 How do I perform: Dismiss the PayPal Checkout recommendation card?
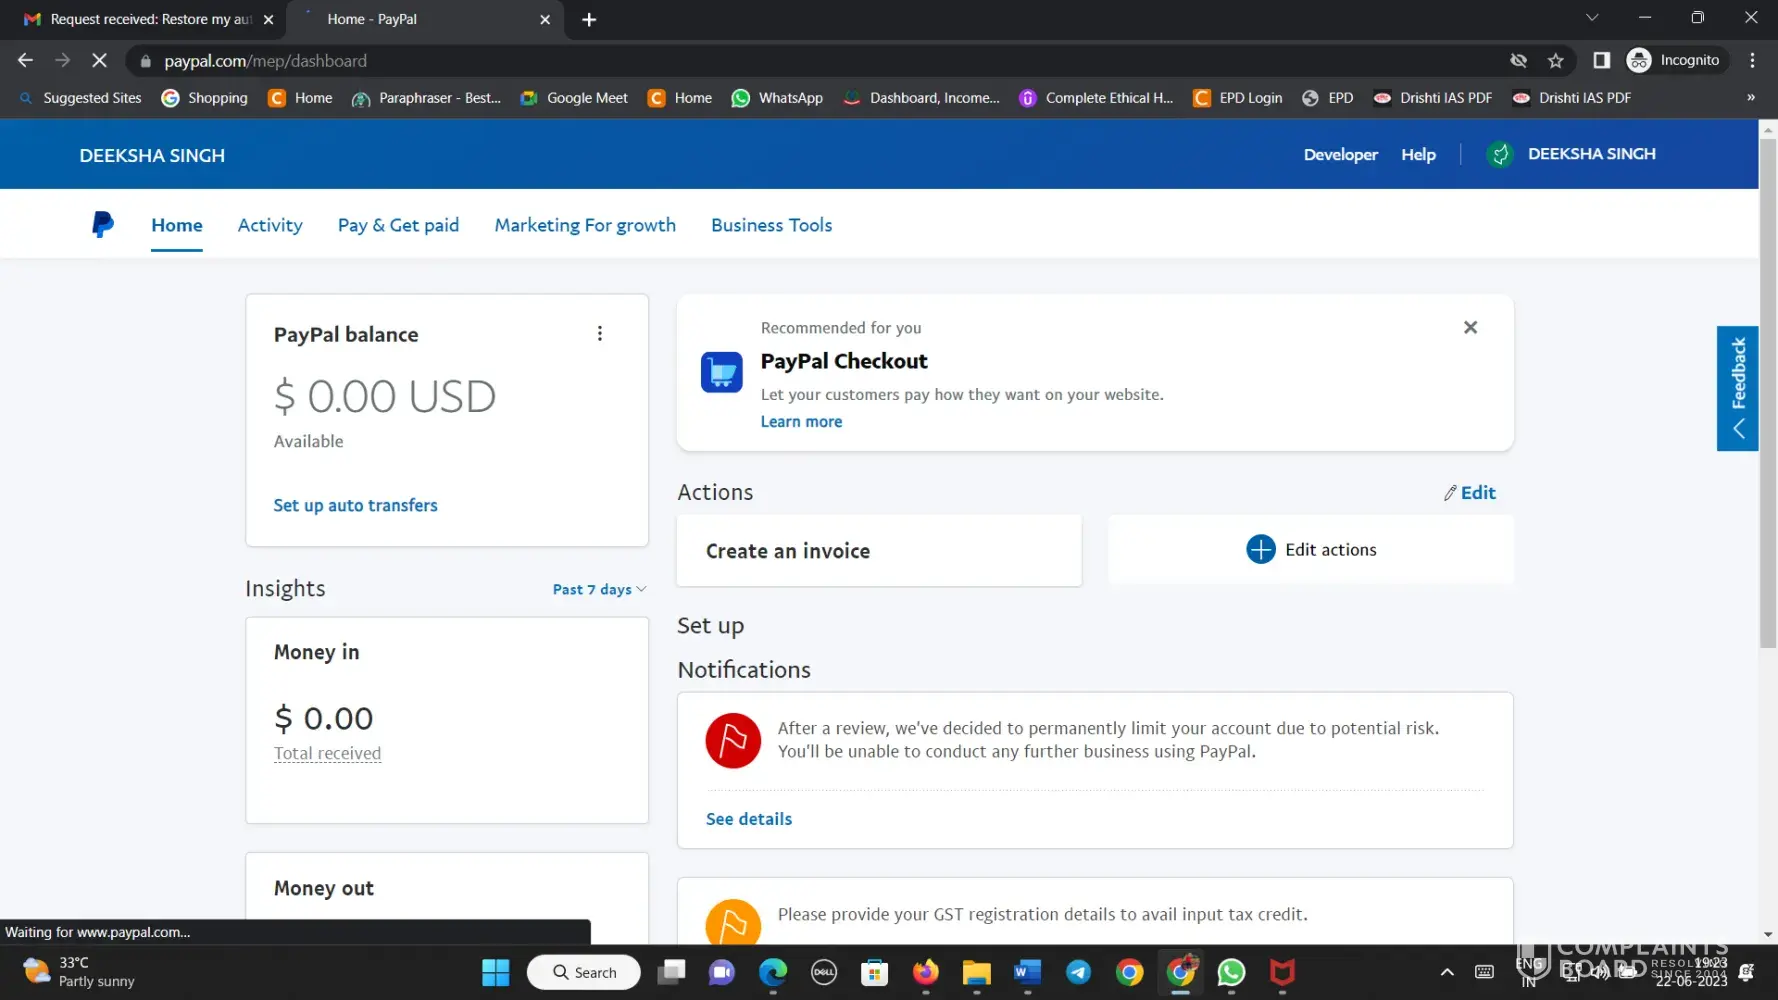[x=1470, y=328]
